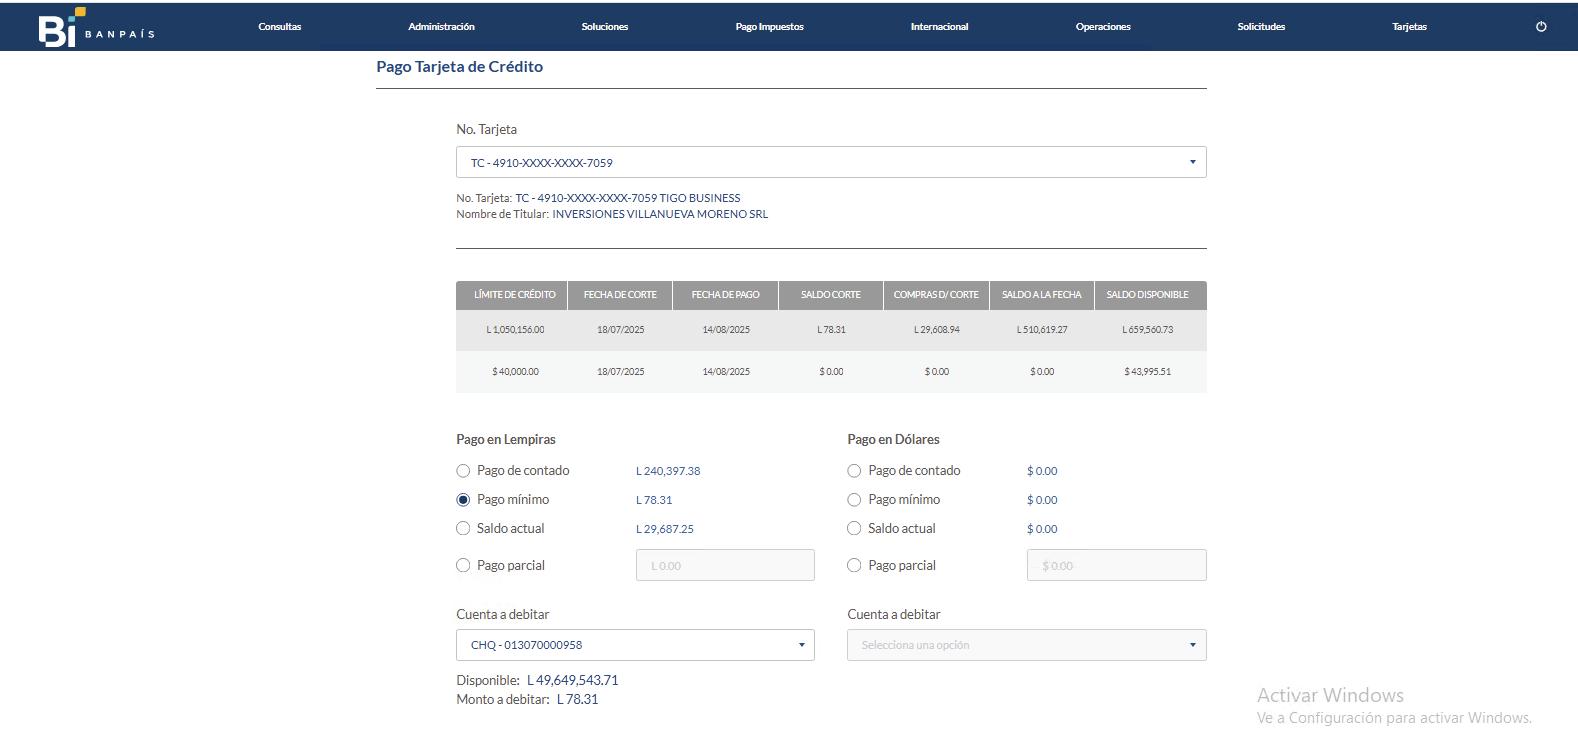This screenshot has width=1578, height=749.
Task: Click the card detail text ending TIGO BUSINESS
Action: (628, 198)
